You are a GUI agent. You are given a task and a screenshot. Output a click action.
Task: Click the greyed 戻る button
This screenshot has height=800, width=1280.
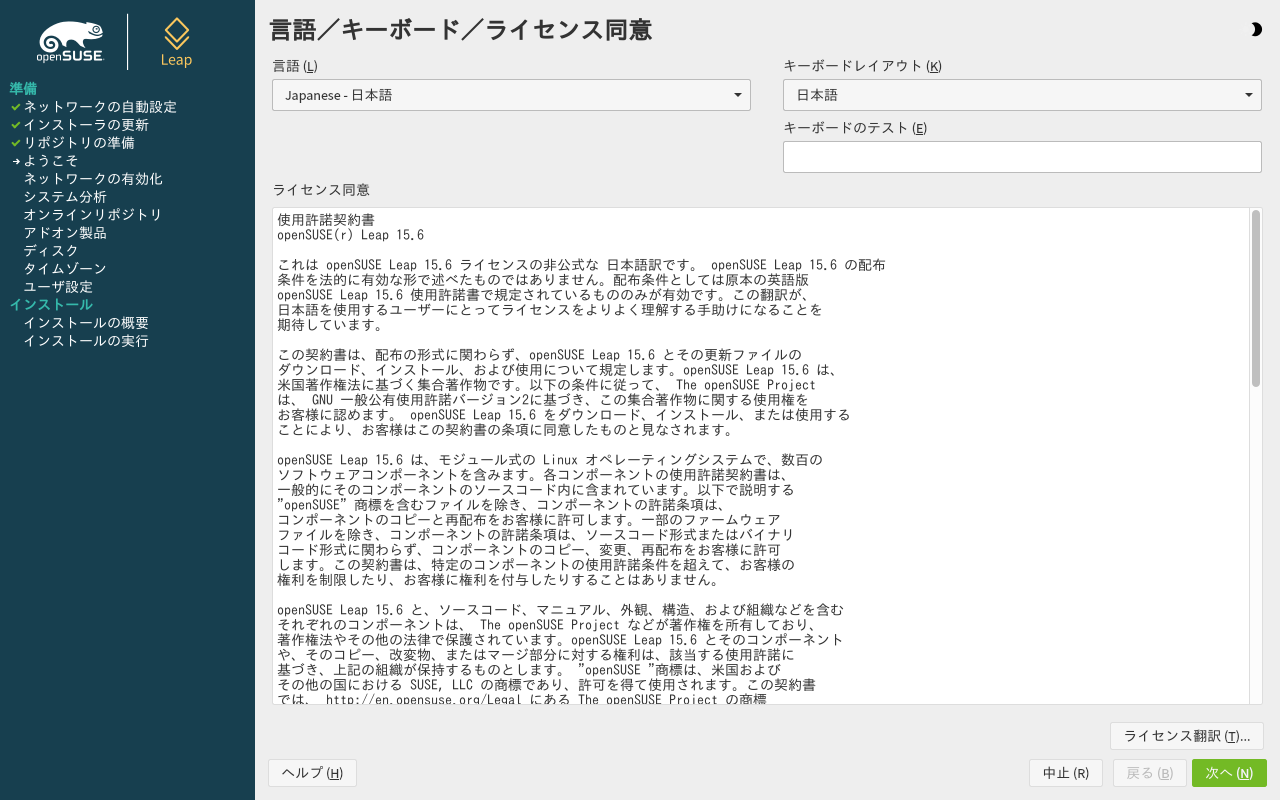[x=1149, y=773]
